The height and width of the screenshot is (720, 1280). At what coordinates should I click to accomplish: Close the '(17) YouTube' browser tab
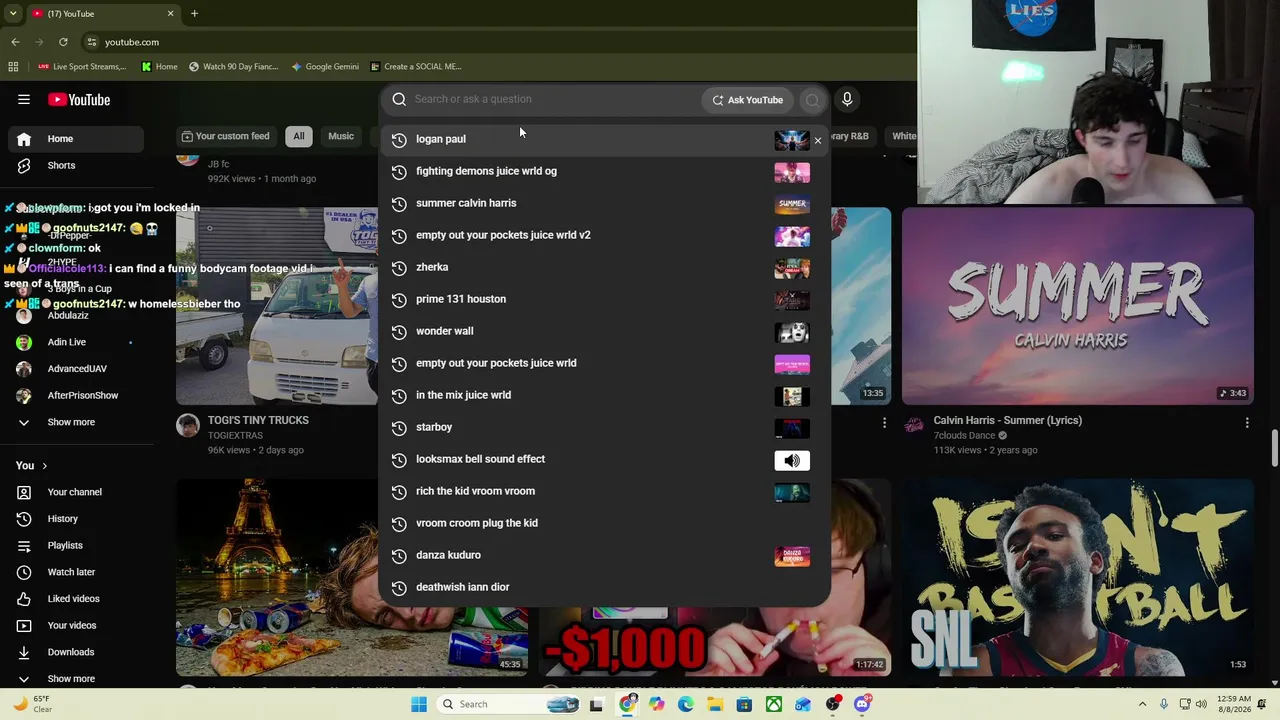coord(170,14)
